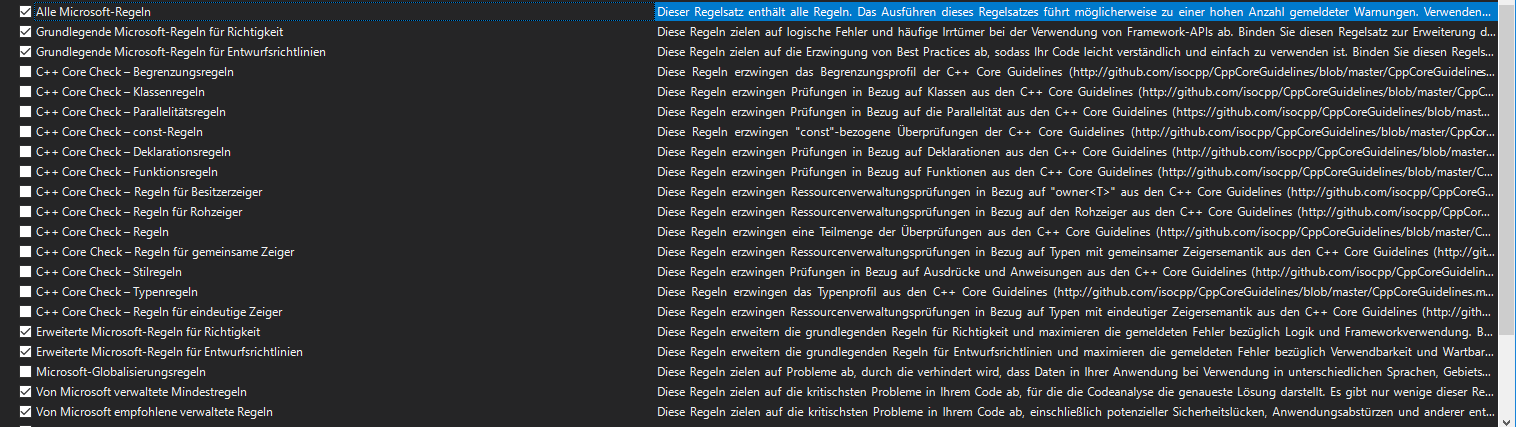Viewport: 1516px width, 427px height.
Task: Click description 'Ressourcenverwaltungsprüfungen in Bezug auf den Rohzeiger'
Action: [1077, 211]
